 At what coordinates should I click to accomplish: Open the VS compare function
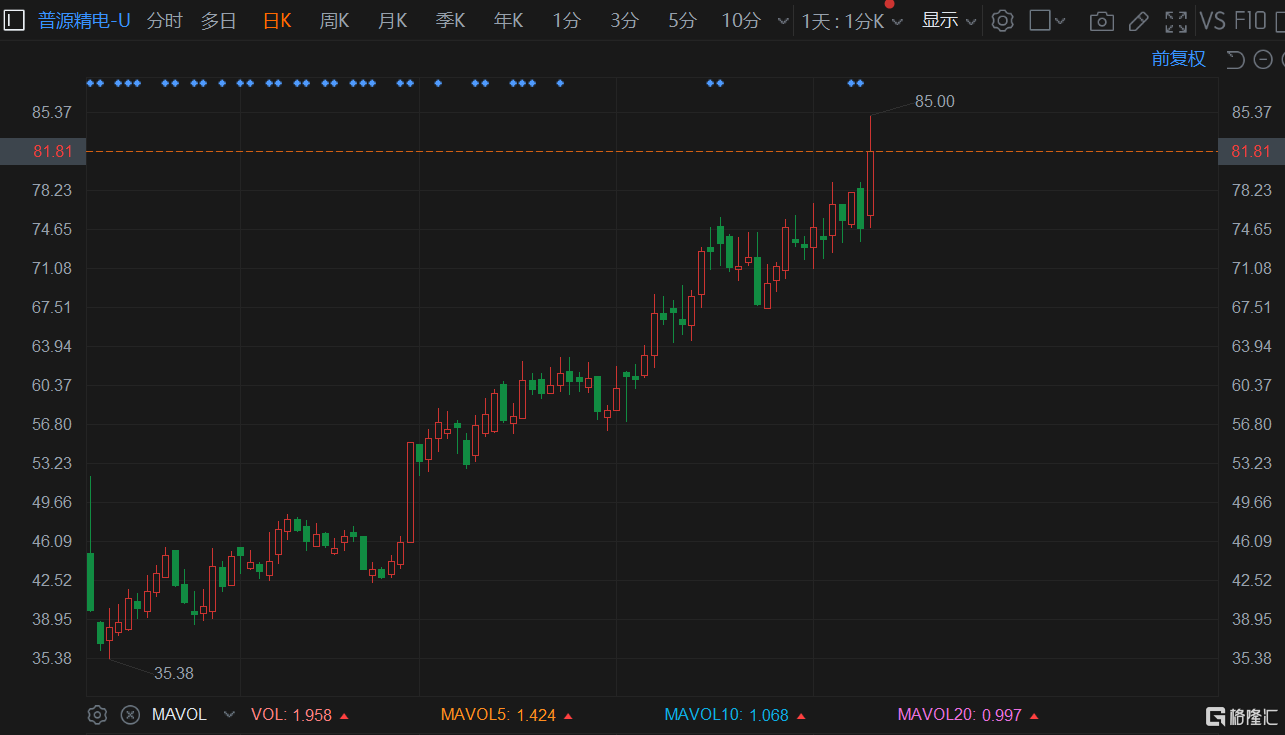click(x=1212, y=21)
